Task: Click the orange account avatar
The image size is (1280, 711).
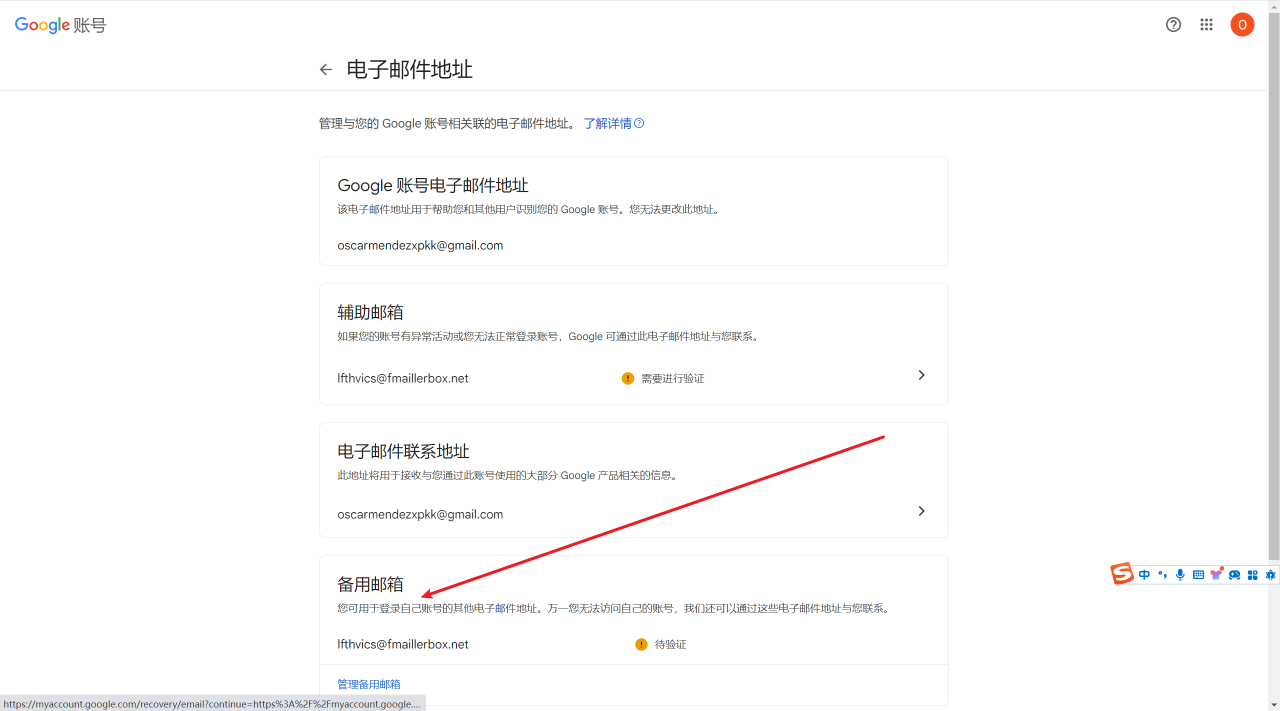Action: tap(1242, 25)
